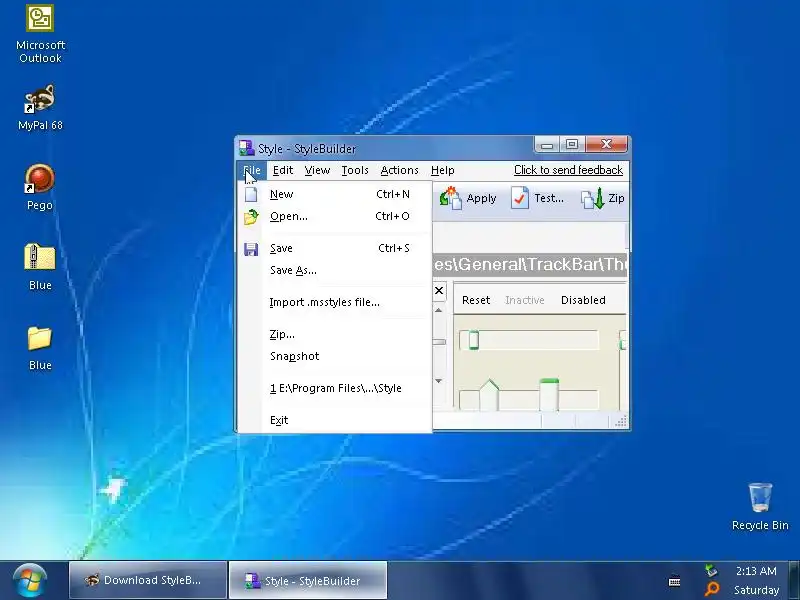Click the magnifier icon in system tray
800x600 pixels.
click(x=712, y=589)
